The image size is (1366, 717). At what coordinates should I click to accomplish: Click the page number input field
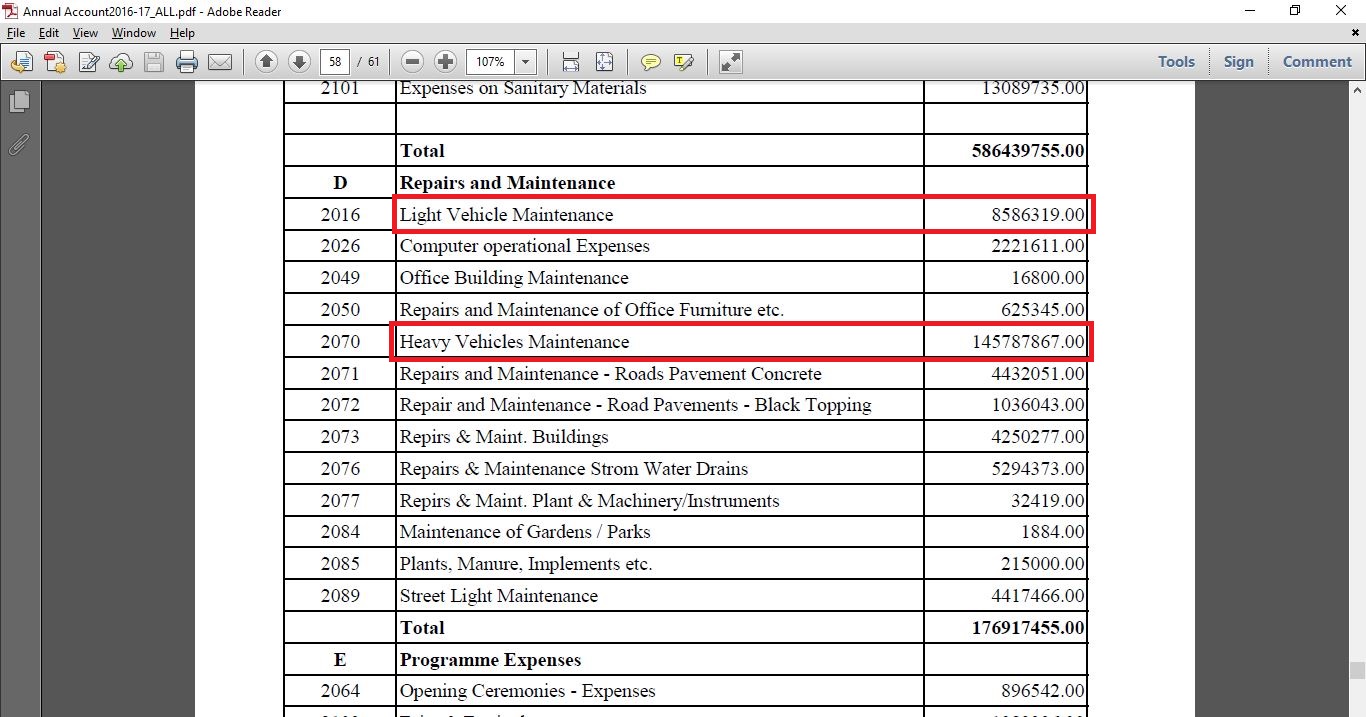[x=334, y=62]
